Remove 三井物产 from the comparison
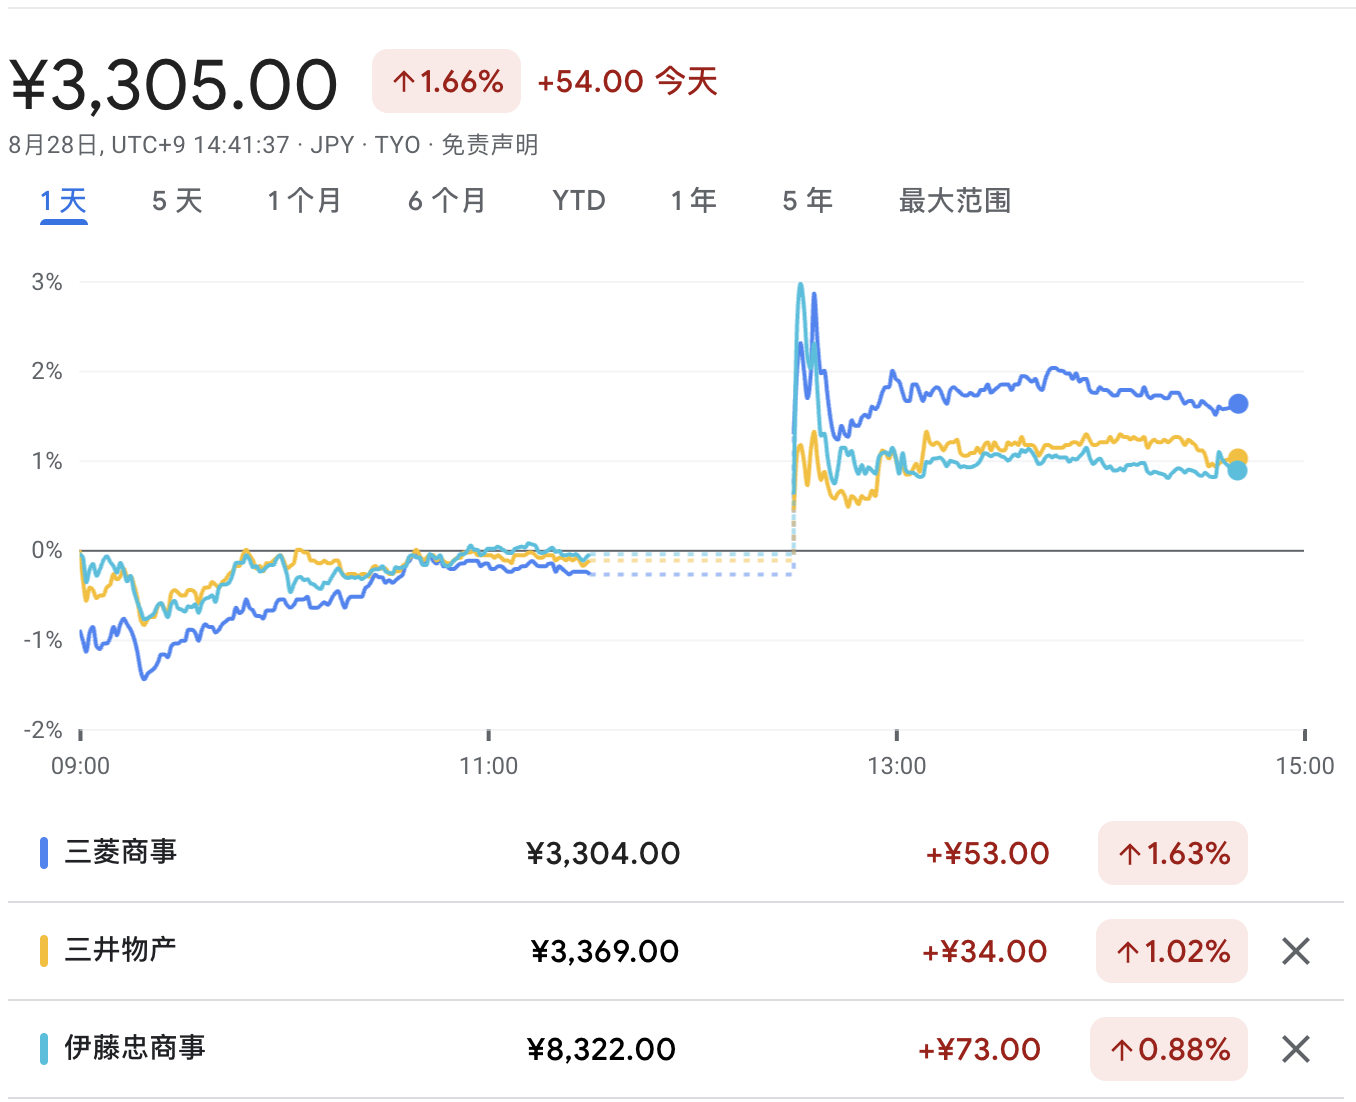Viewport: 1356px width, 1102px height. 1295,951
